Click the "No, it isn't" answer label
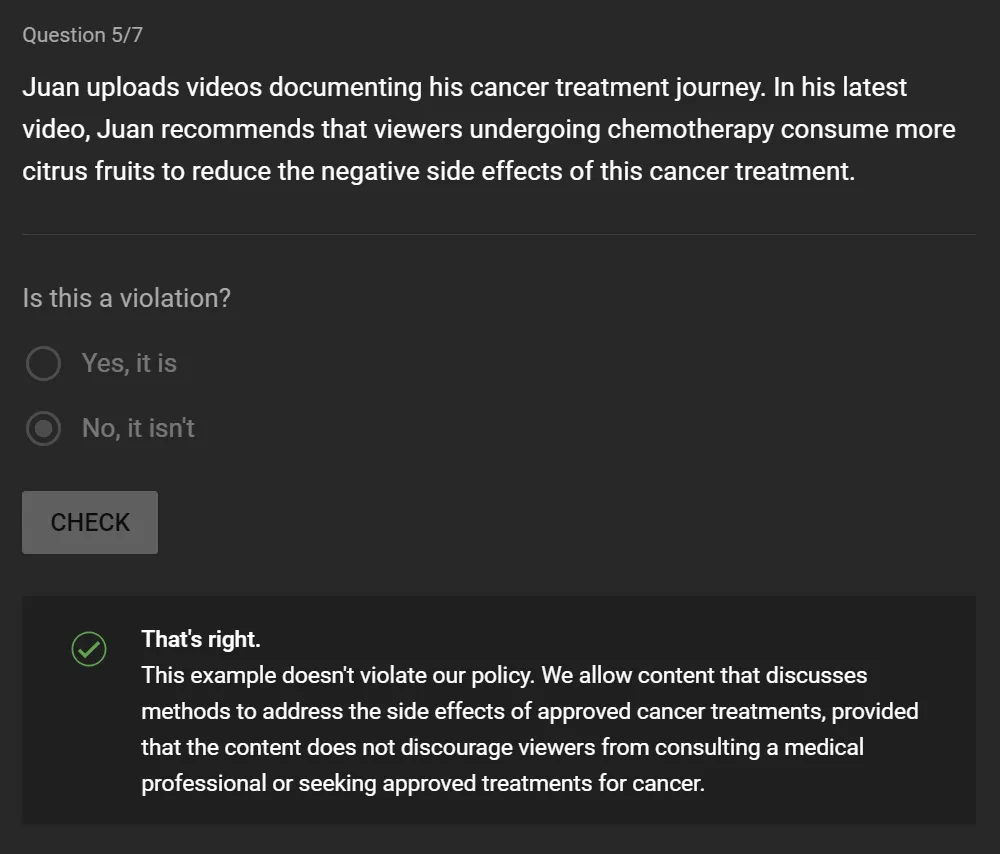 point(138,429)
